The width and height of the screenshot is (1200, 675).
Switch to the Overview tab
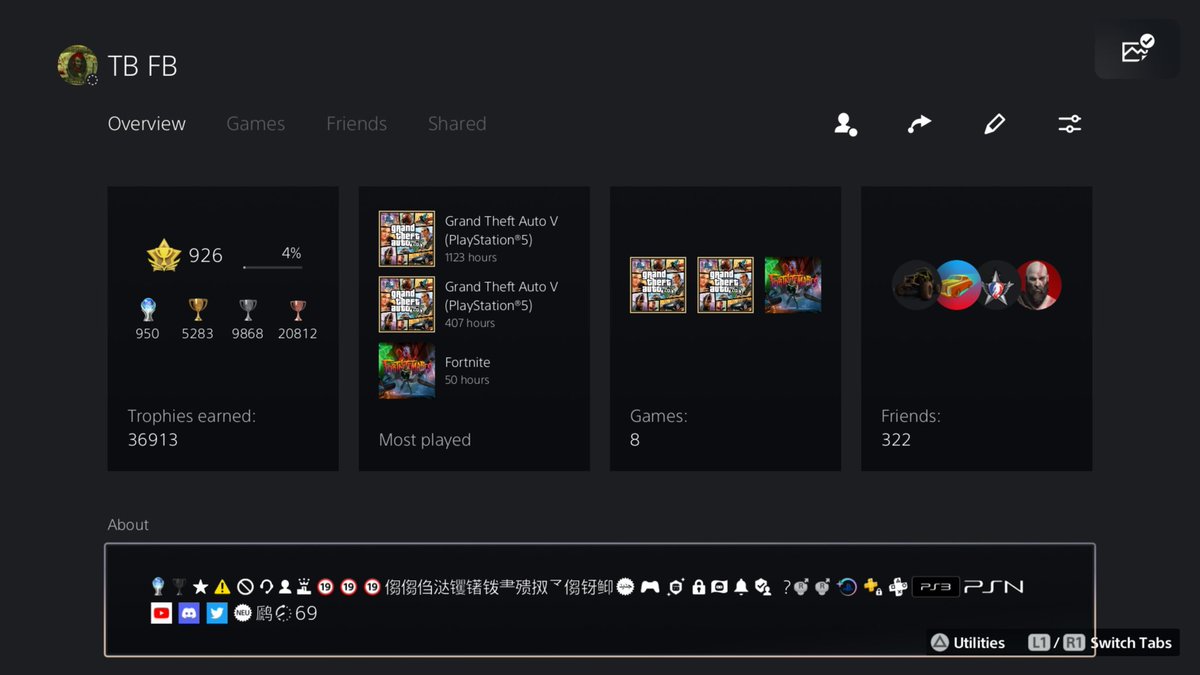tap(147, 124)
